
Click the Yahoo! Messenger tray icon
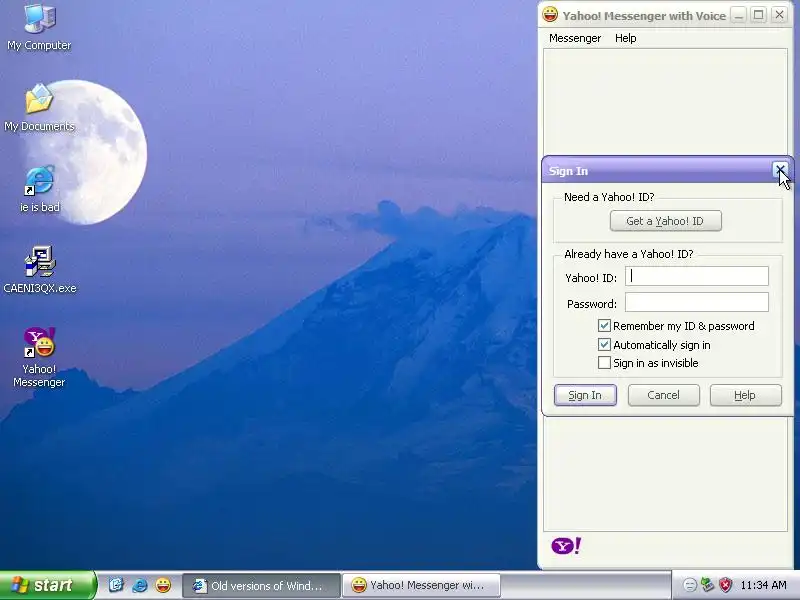[x=690, y=585]
